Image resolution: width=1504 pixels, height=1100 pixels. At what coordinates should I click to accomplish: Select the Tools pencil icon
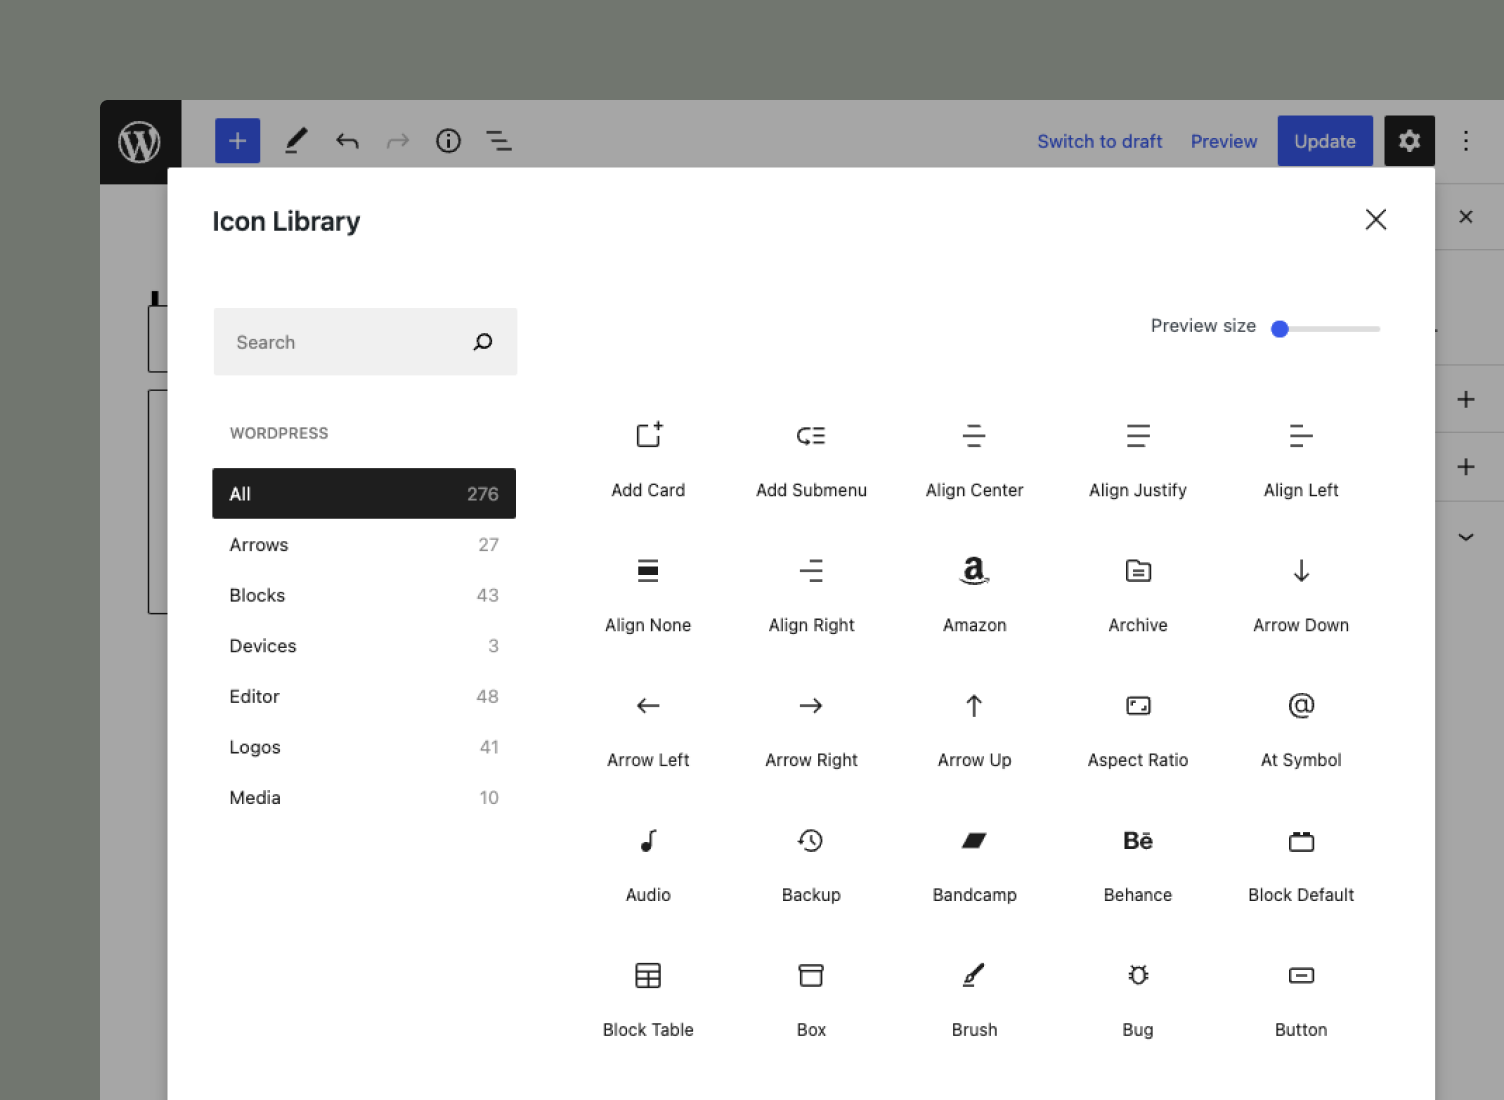(x=296, y=141)
